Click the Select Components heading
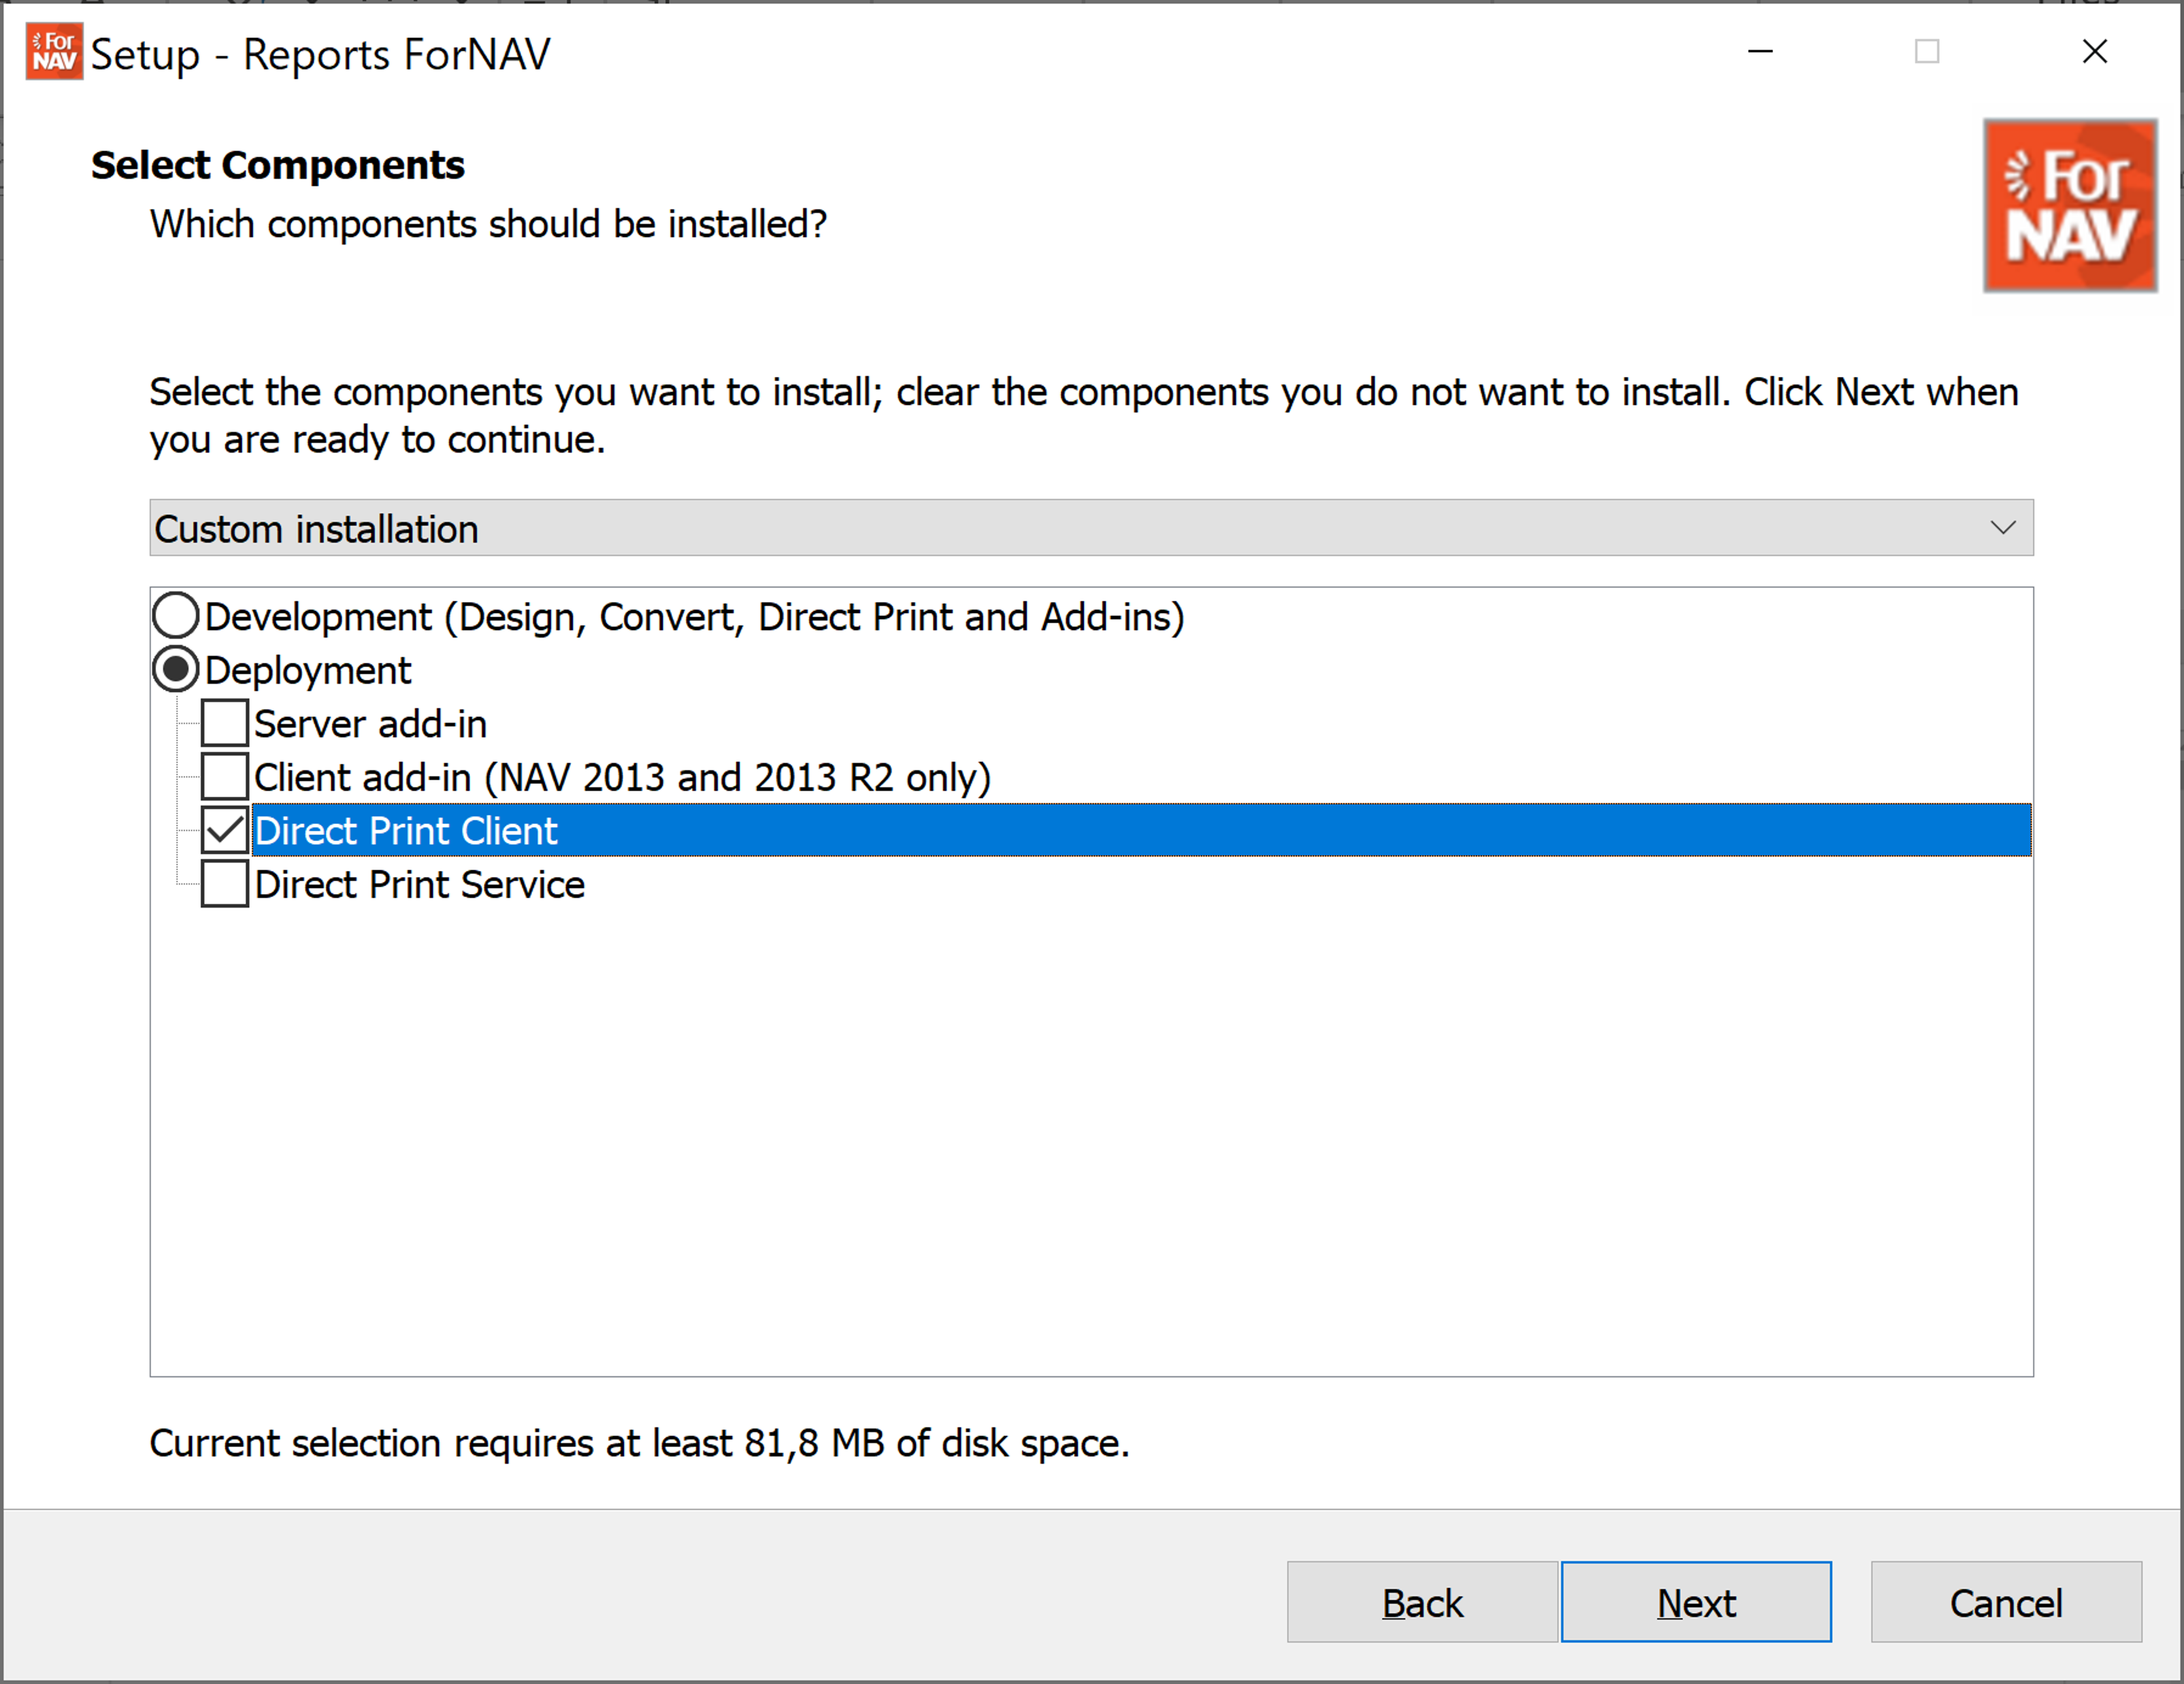 tap(278, 165)
